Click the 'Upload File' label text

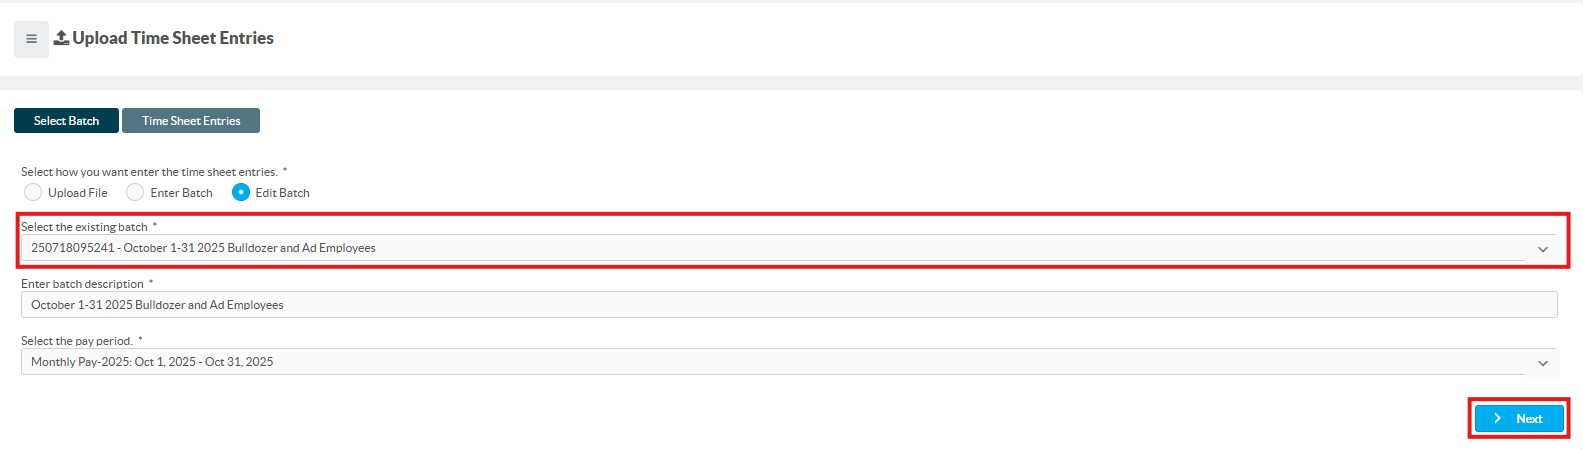[78, 193]
